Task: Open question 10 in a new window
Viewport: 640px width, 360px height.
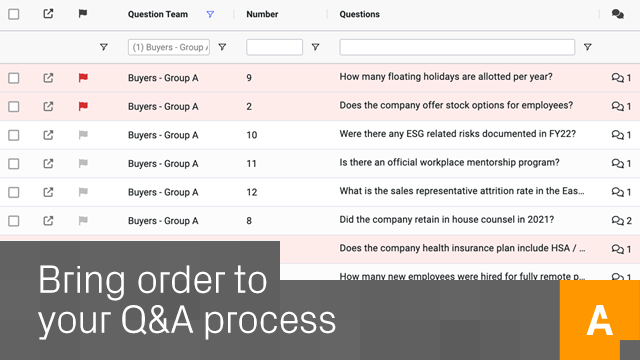Action: (48, 135)
